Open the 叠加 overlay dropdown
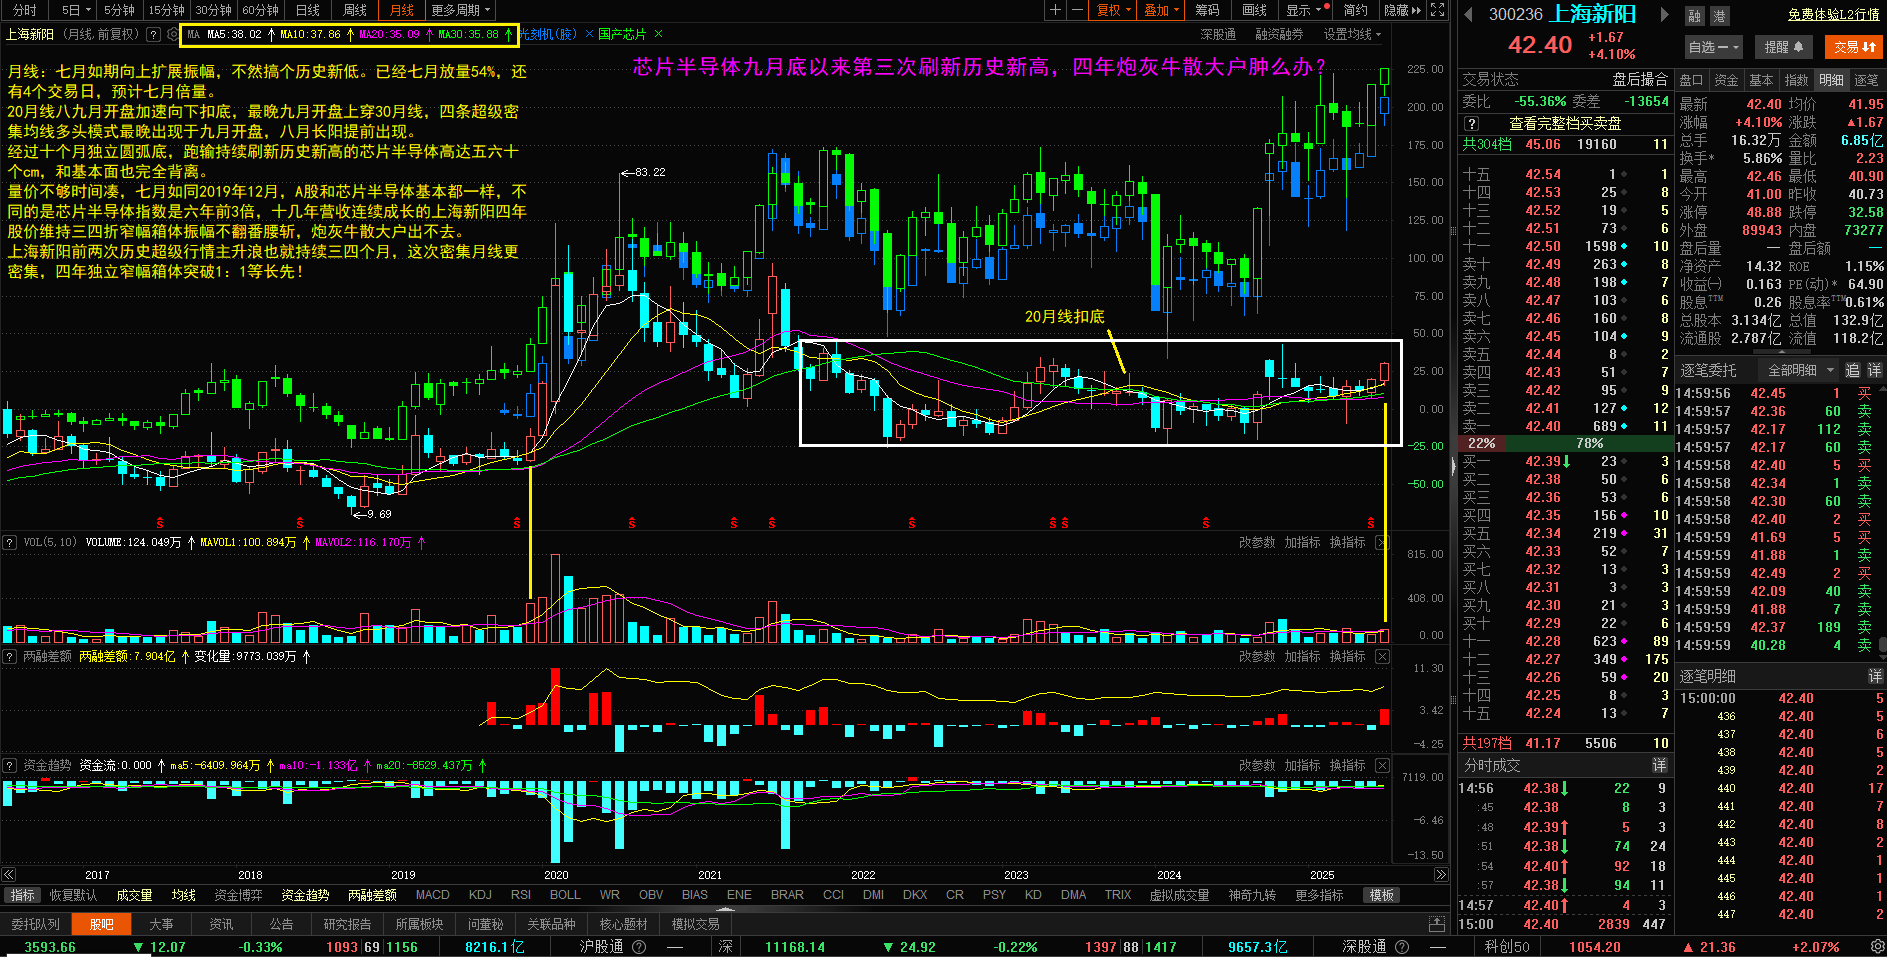The width and height of the screenshot is (1887, 957). pos(1161,10)
